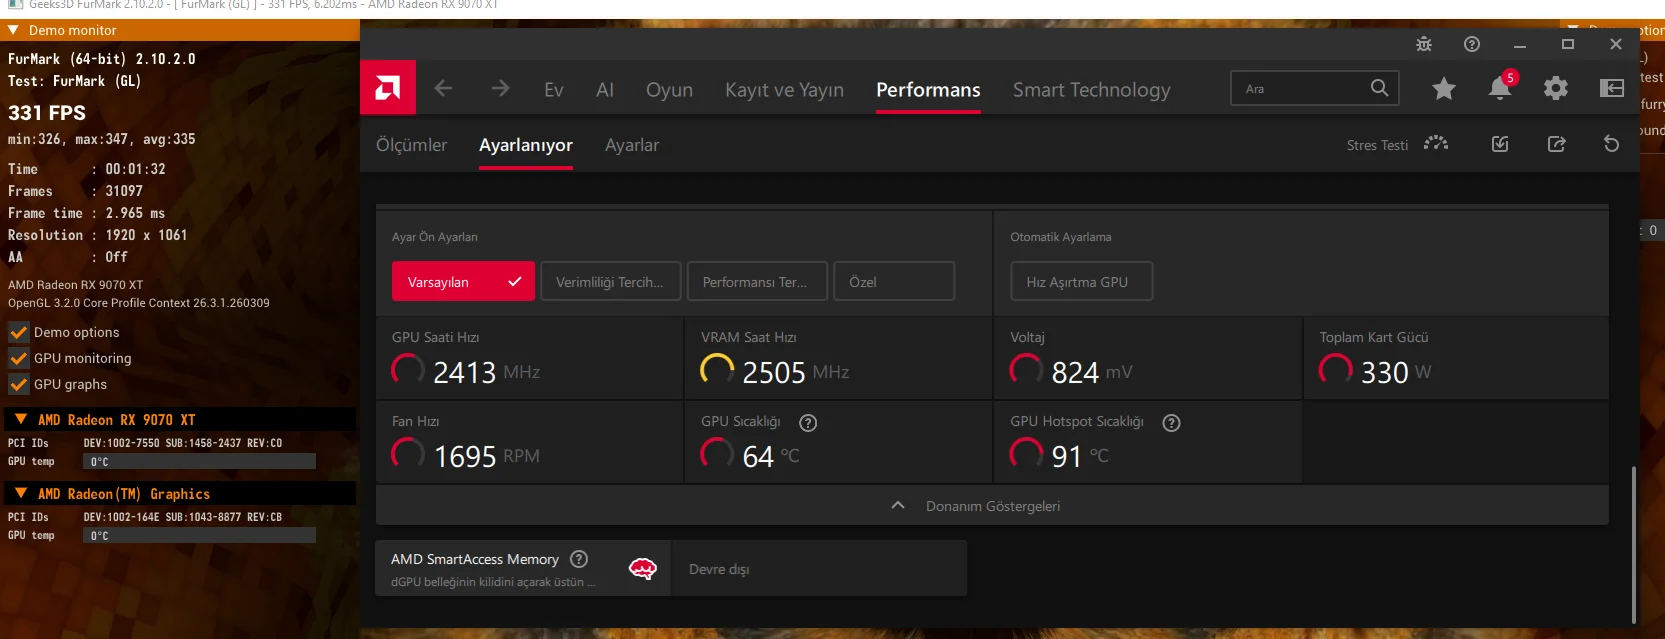Open the help question mark icon in title bar
1665x639 pixels.
click(x=1472, y=44)
